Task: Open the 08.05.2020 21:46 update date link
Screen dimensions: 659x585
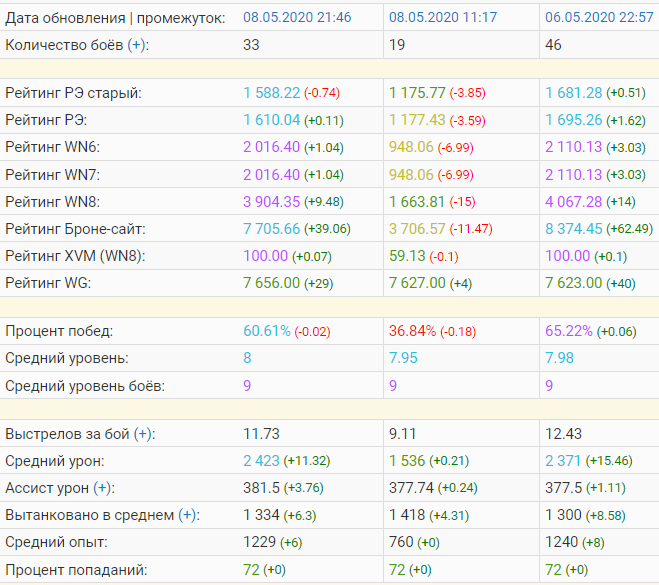Action: tap(297, 18)
